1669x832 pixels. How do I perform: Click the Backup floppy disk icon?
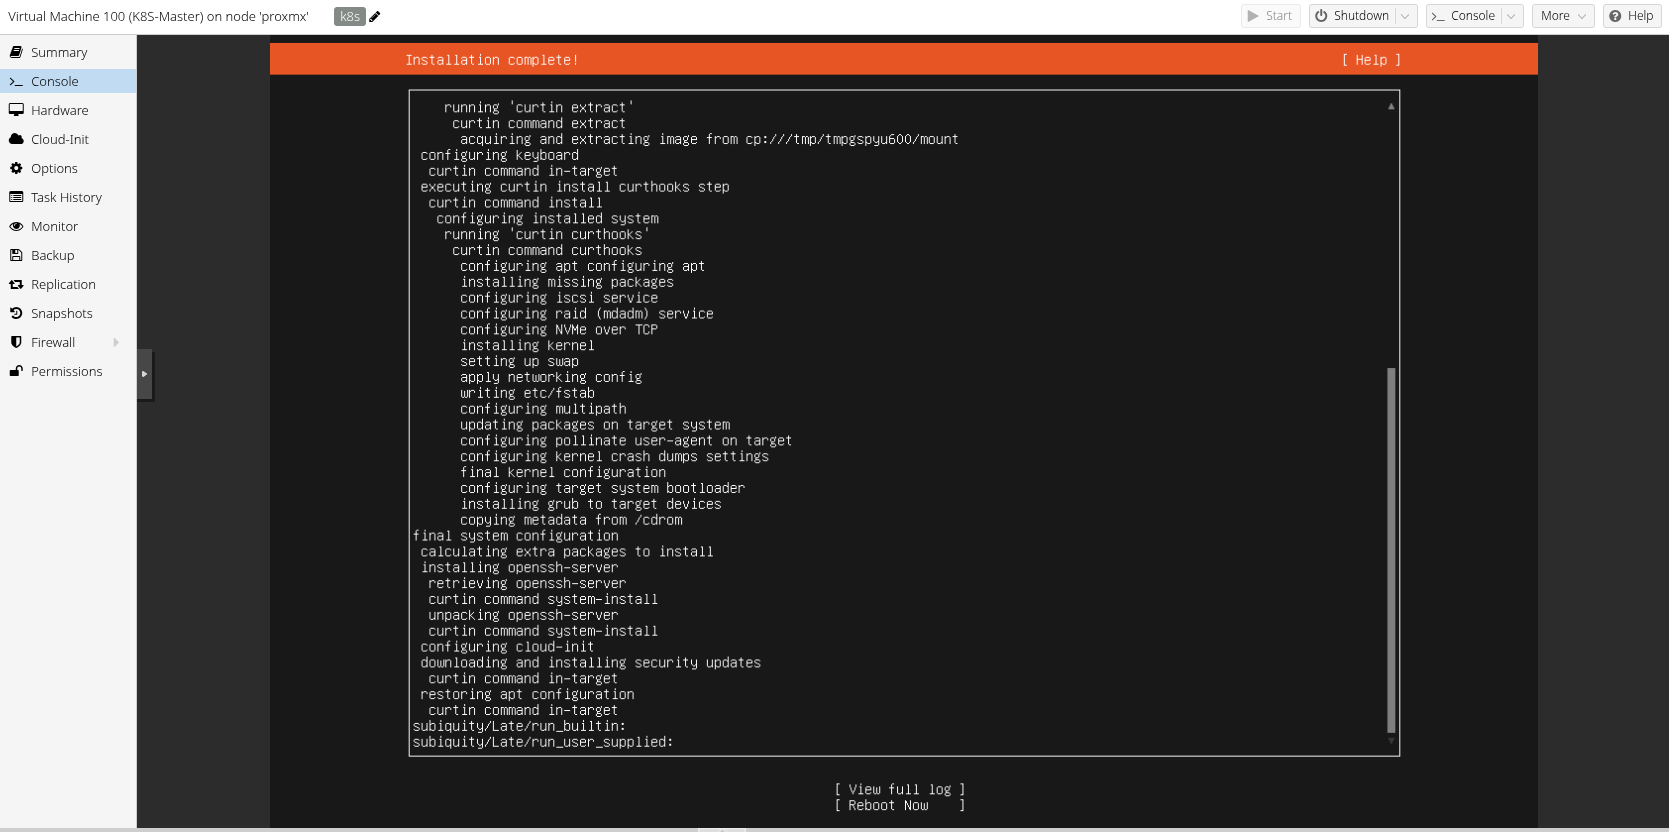16,255
